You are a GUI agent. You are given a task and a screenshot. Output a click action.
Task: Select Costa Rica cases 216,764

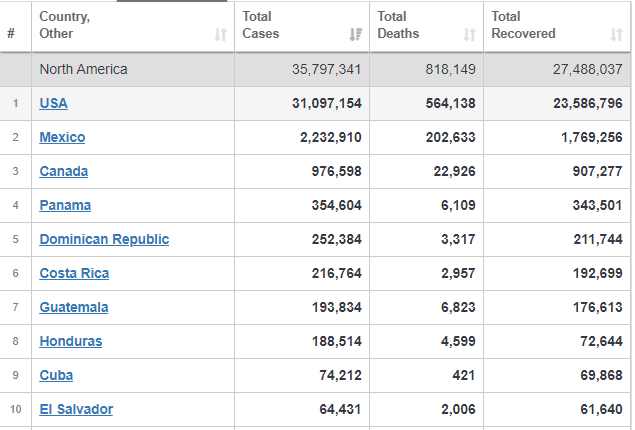(x=337, y=273)
